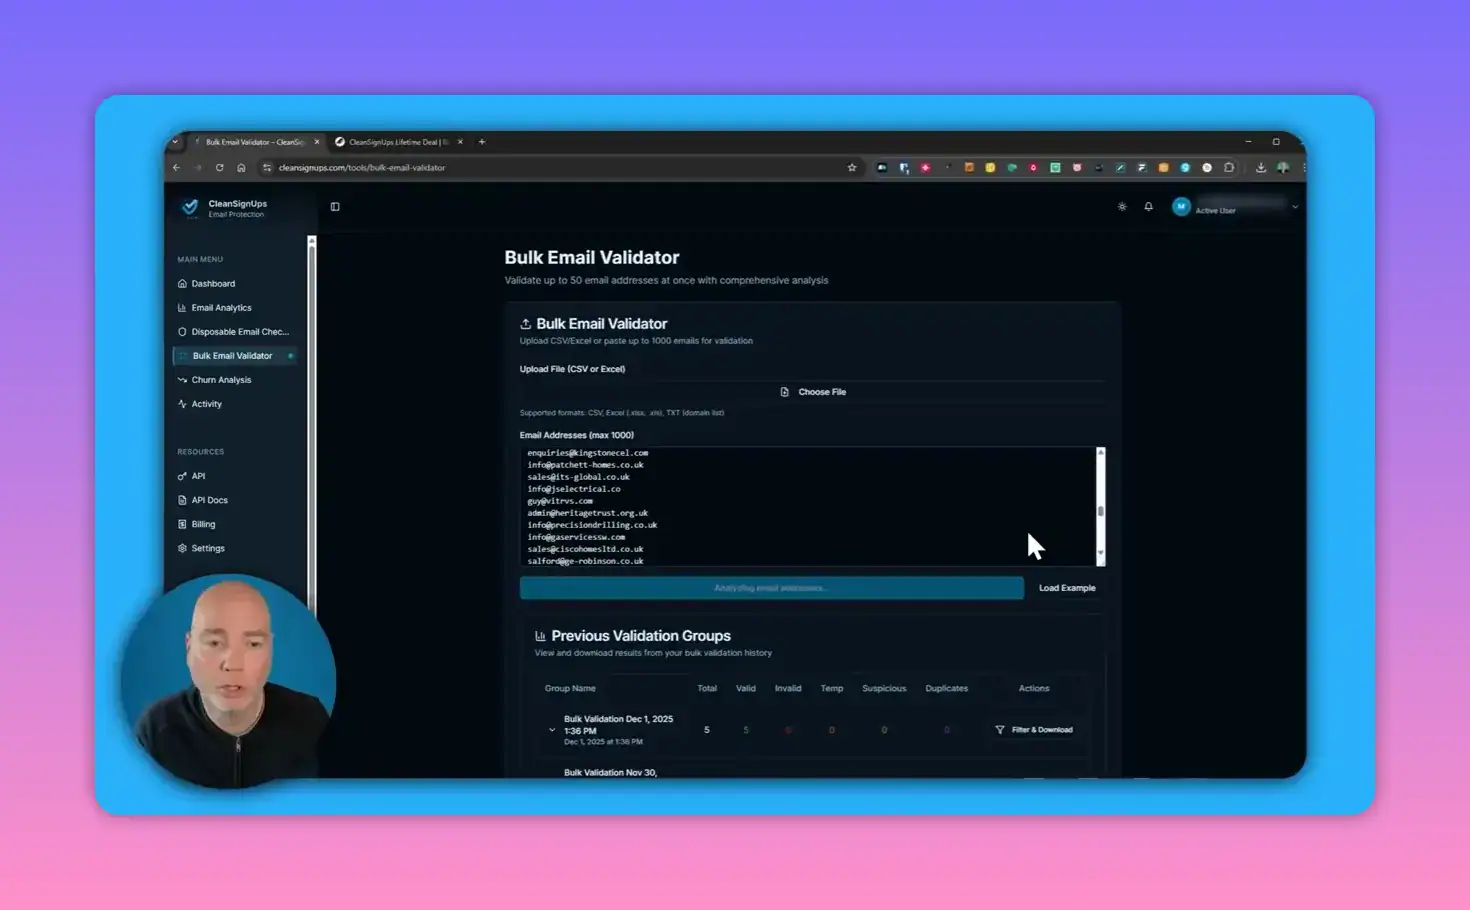Open Dashboard from the main menu
Image resolution: width=1470 pixels, height=910 pixels.
point(212,284)
